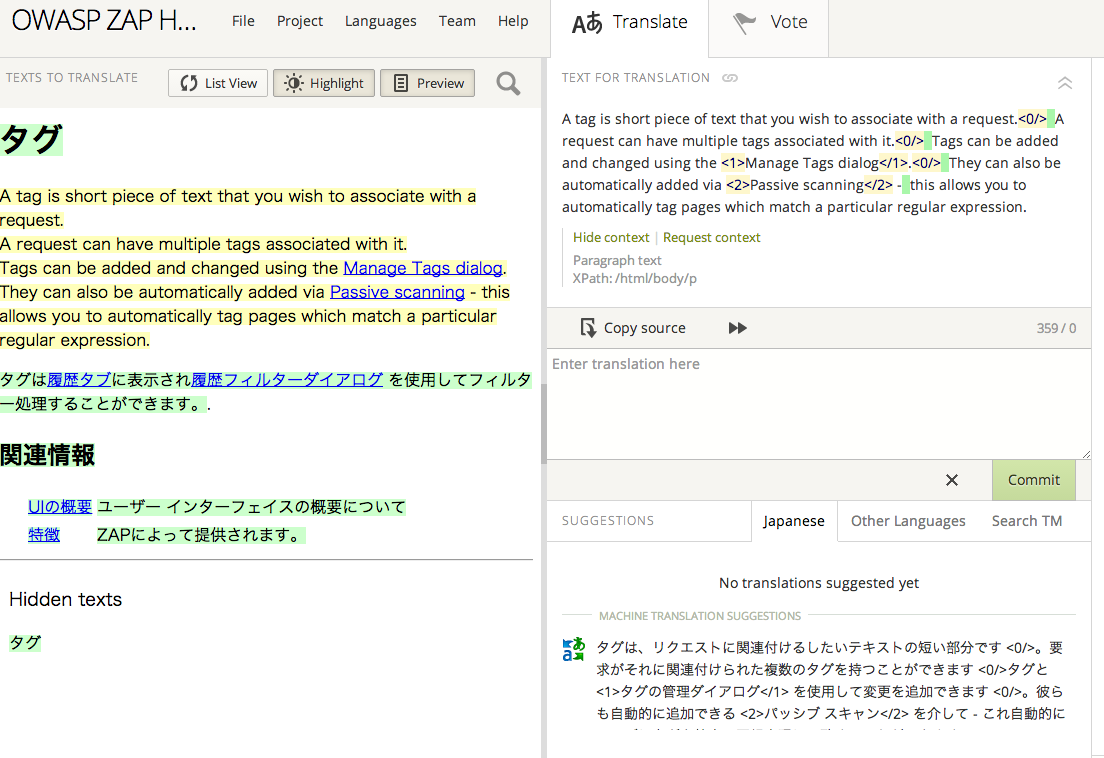The image size is (1104, 758).
Task: Switch to the Vote tab
Action: [770, 23]
